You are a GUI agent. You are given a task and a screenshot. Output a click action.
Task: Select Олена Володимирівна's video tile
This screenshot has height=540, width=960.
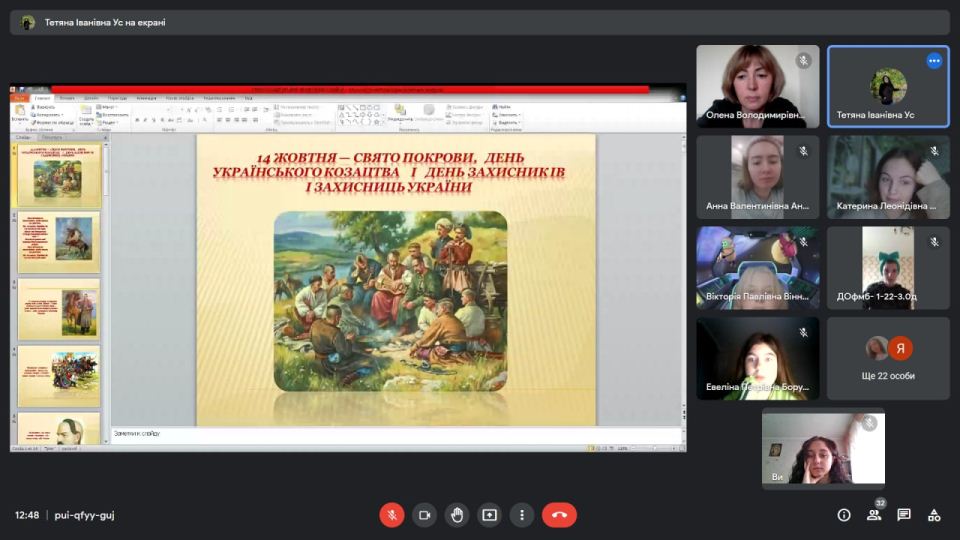coord(757,86)
